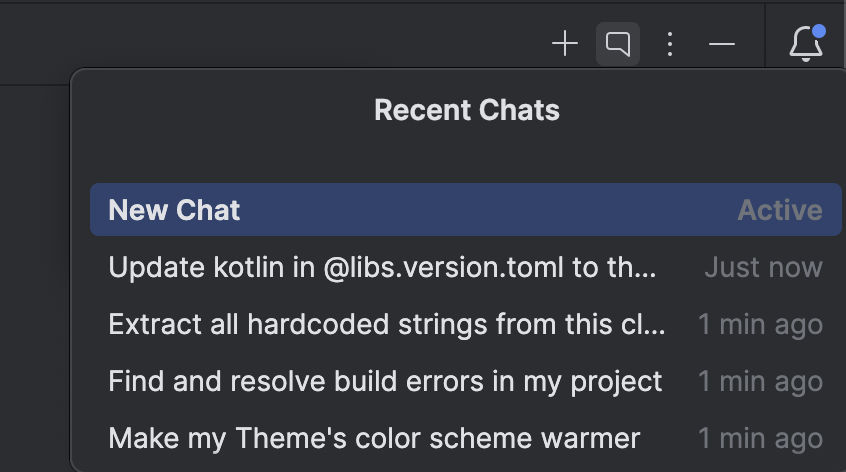This screenshot has height=472, width=846.
Task: Click the plus icon to start a new chat
Action: tap(565, 44)
